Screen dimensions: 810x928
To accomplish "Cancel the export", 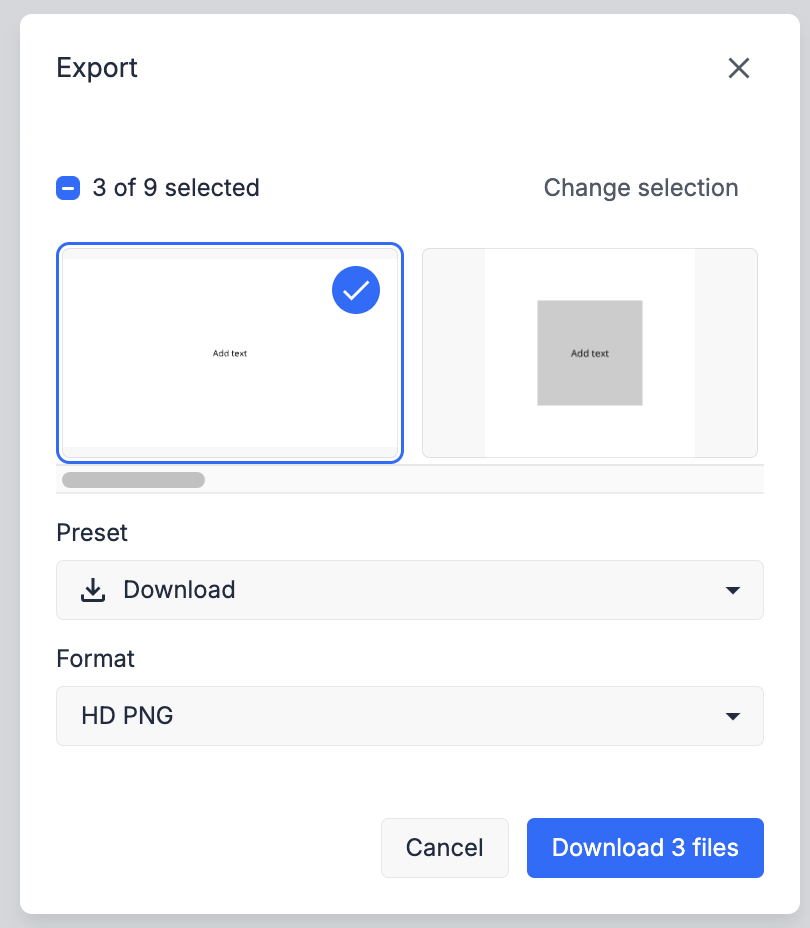I will tap(444, 848).
